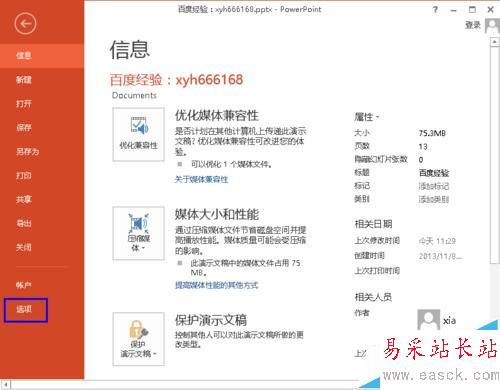Open the 压缩媒体 compress media dropdown
The height and width of the screenshot is (390, 500).
click(x=138, y=233)
